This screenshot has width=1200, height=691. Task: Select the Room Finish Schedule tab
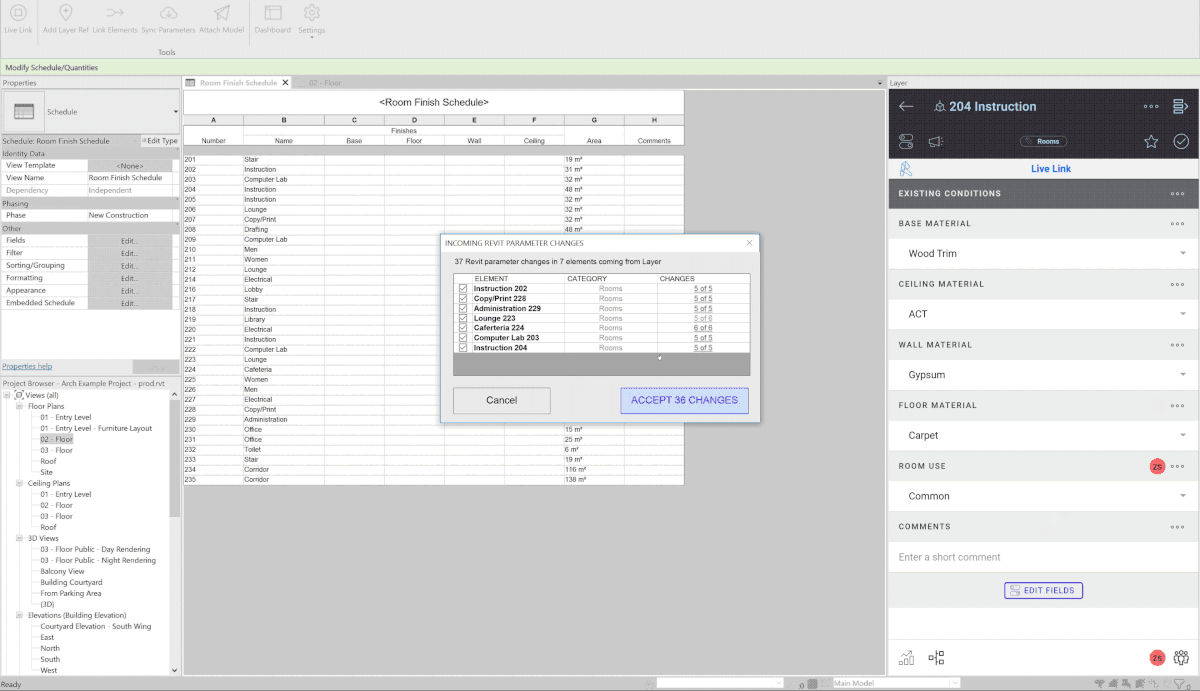click(237, 83)
